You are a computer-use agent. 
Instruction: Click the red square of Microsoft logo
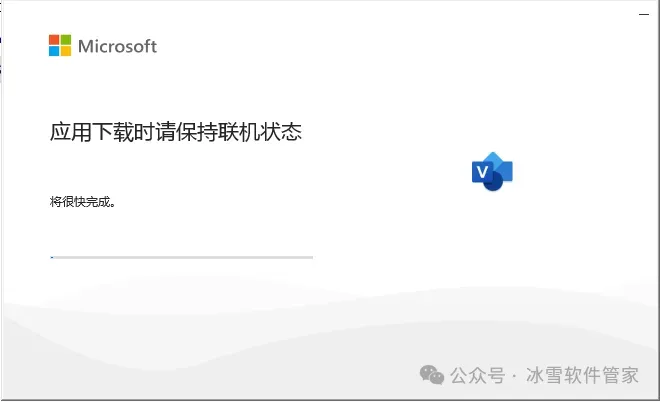click(x=54, y=40)
